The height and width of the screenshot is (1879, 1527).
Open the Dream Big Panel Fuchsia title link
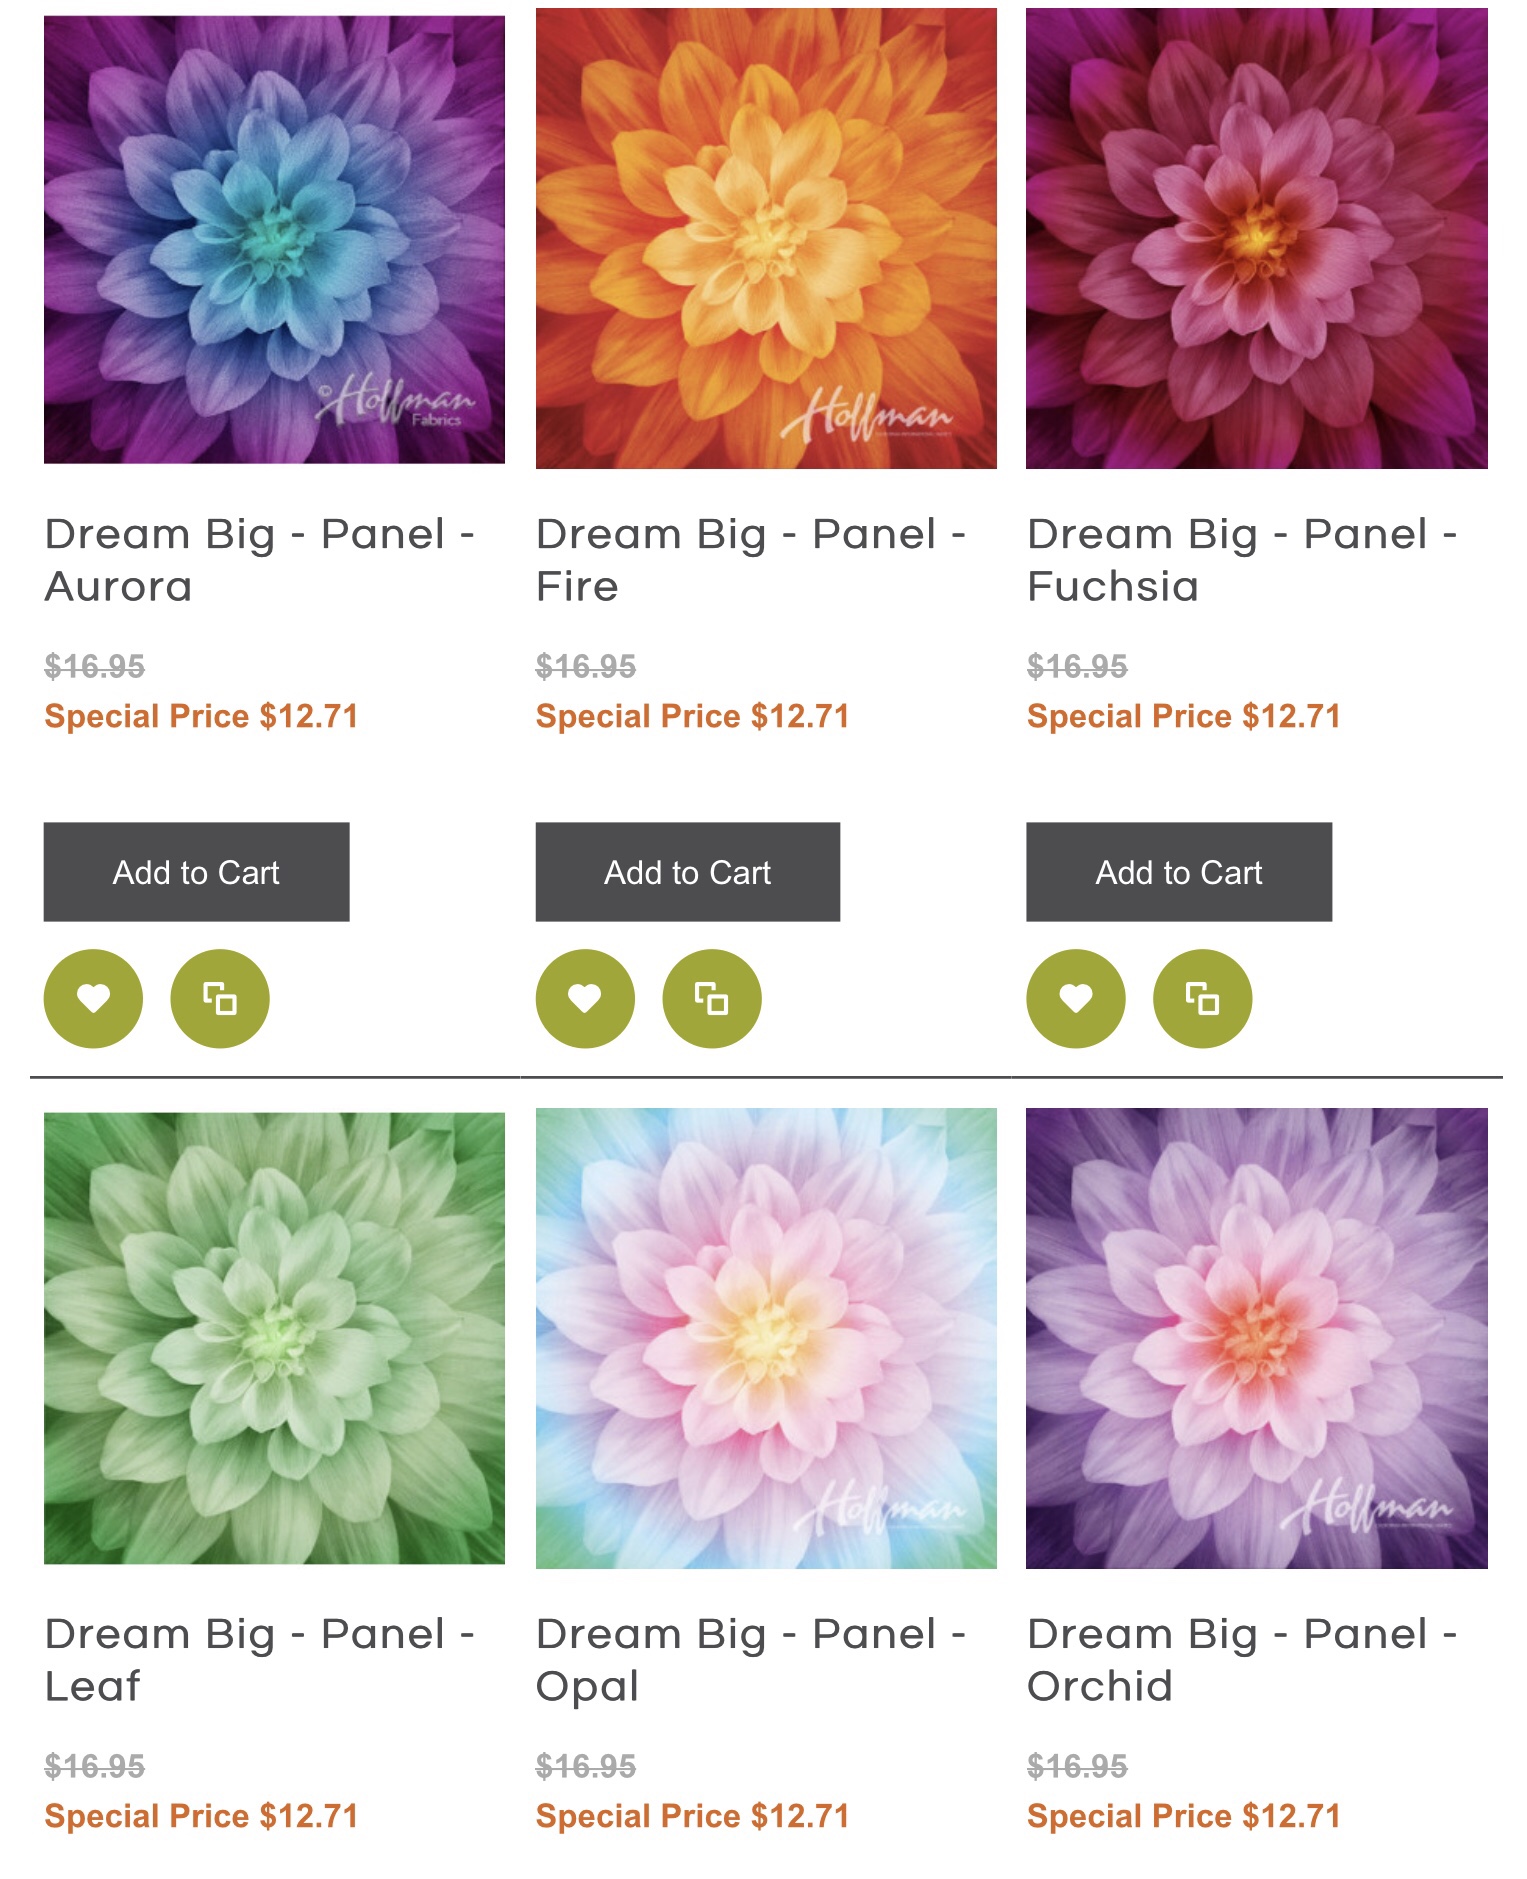1241,560
